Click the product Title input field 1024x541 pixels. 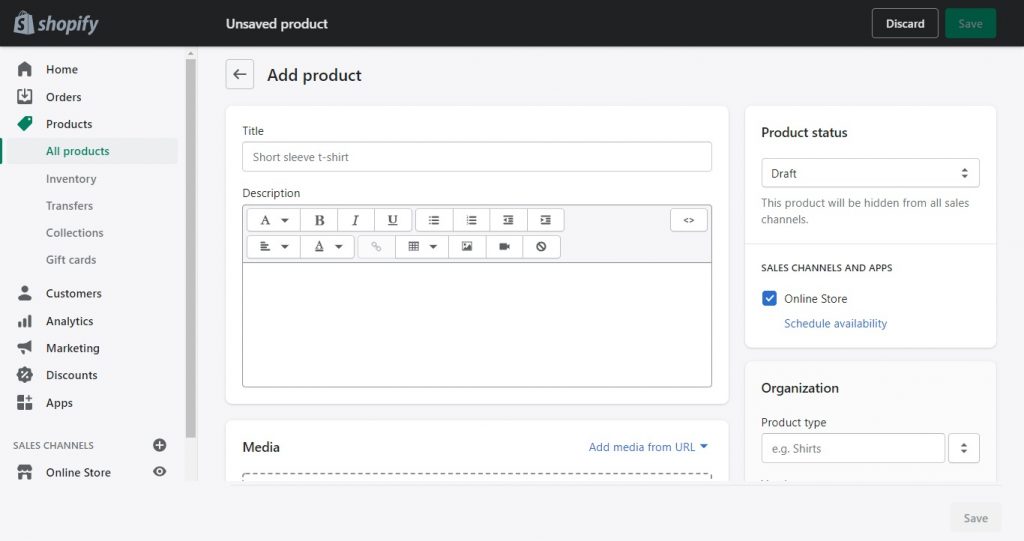coord(477,157)
